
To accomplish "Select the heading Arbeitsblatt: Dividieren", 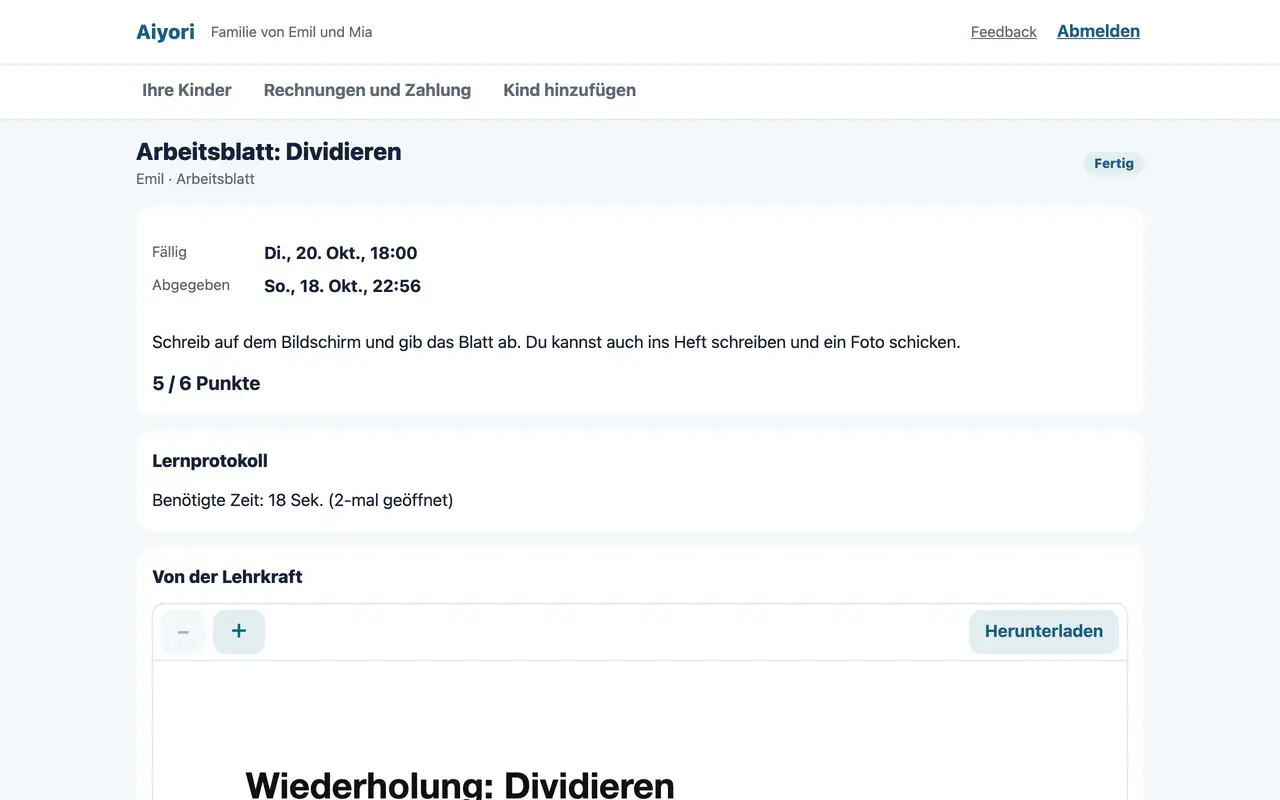I will [x=269, y=152].
